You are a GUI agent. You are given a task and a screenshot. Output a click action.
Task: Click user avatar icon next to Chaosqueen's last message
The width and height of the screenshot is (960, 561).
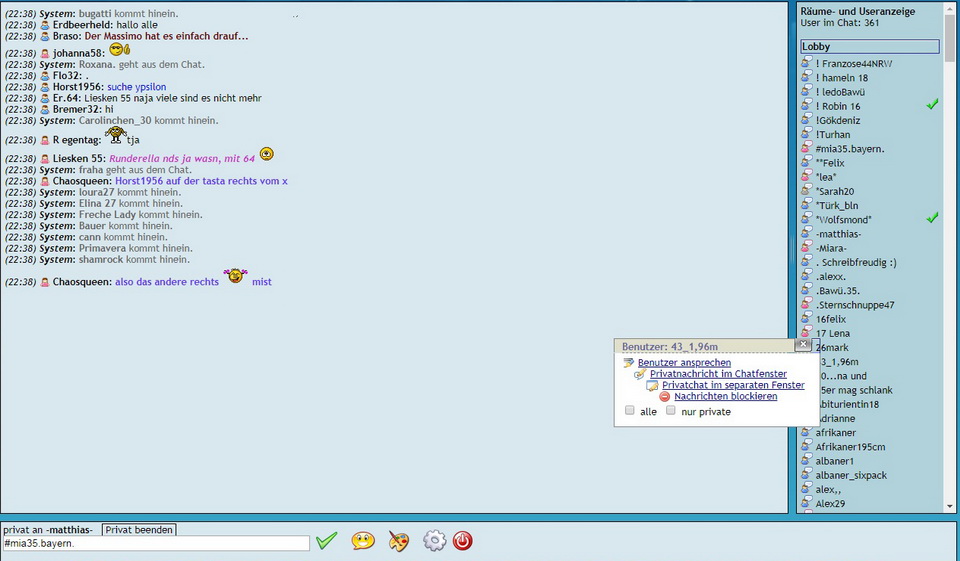[45, 282]
